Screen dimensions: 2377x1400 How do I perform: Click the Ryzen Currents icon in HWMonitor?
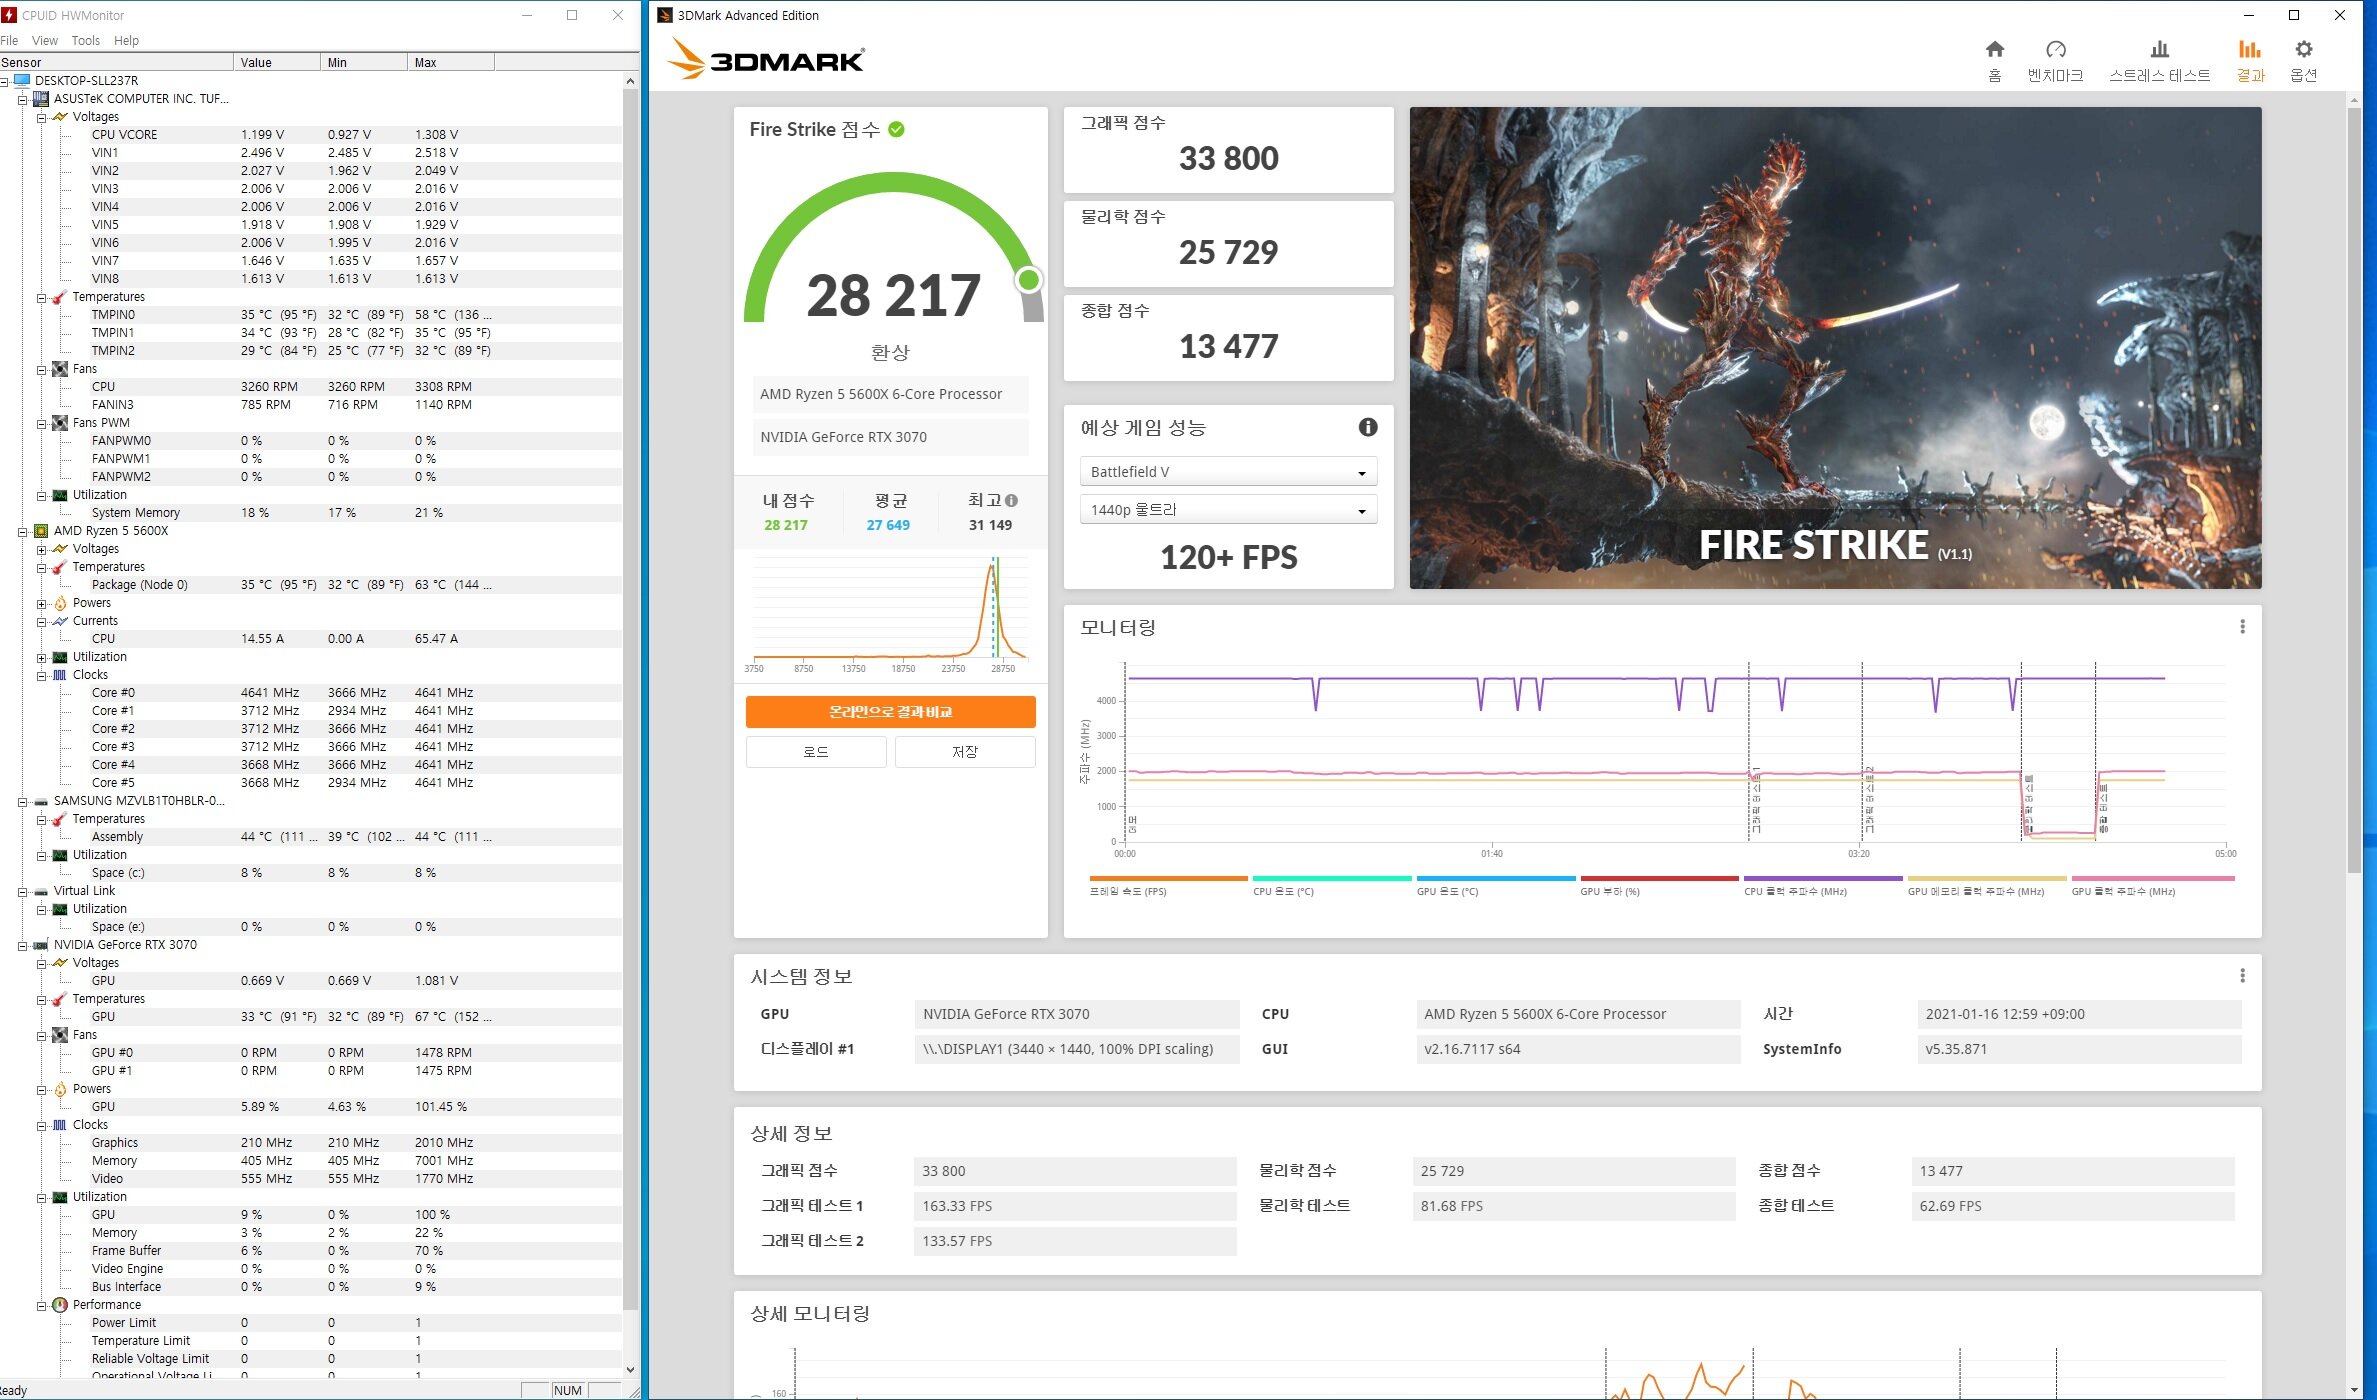[x=60, y=621]
